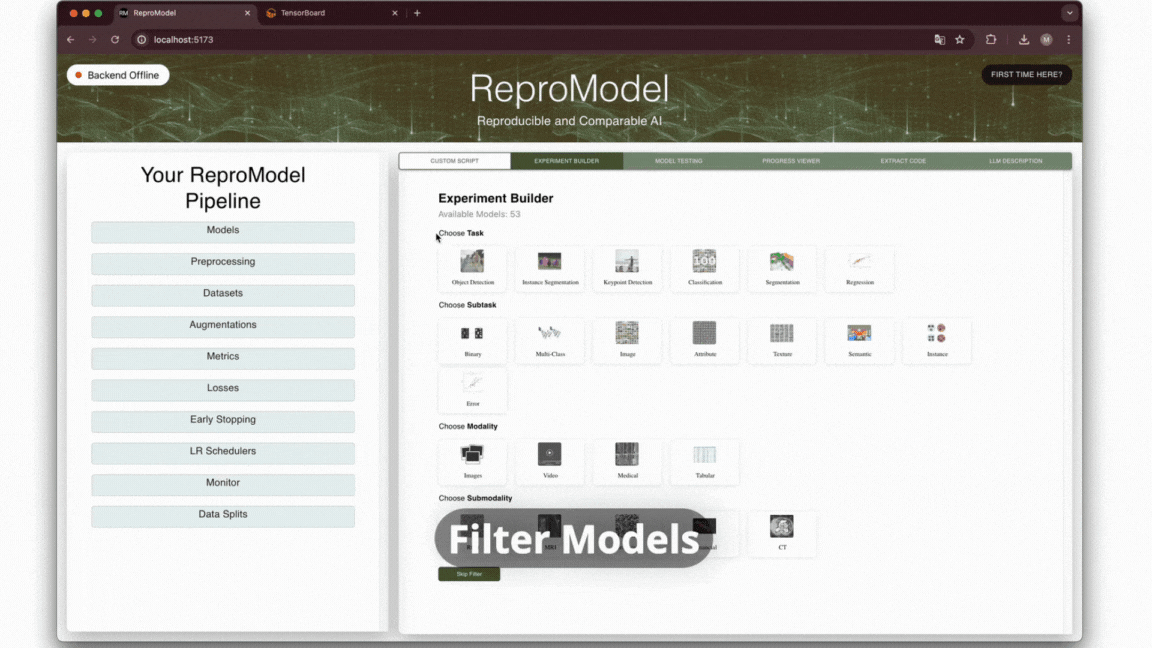This screenshot has height=648, width=1152.
Task: Pick the CT submodality card
Action: click(782, 533)
